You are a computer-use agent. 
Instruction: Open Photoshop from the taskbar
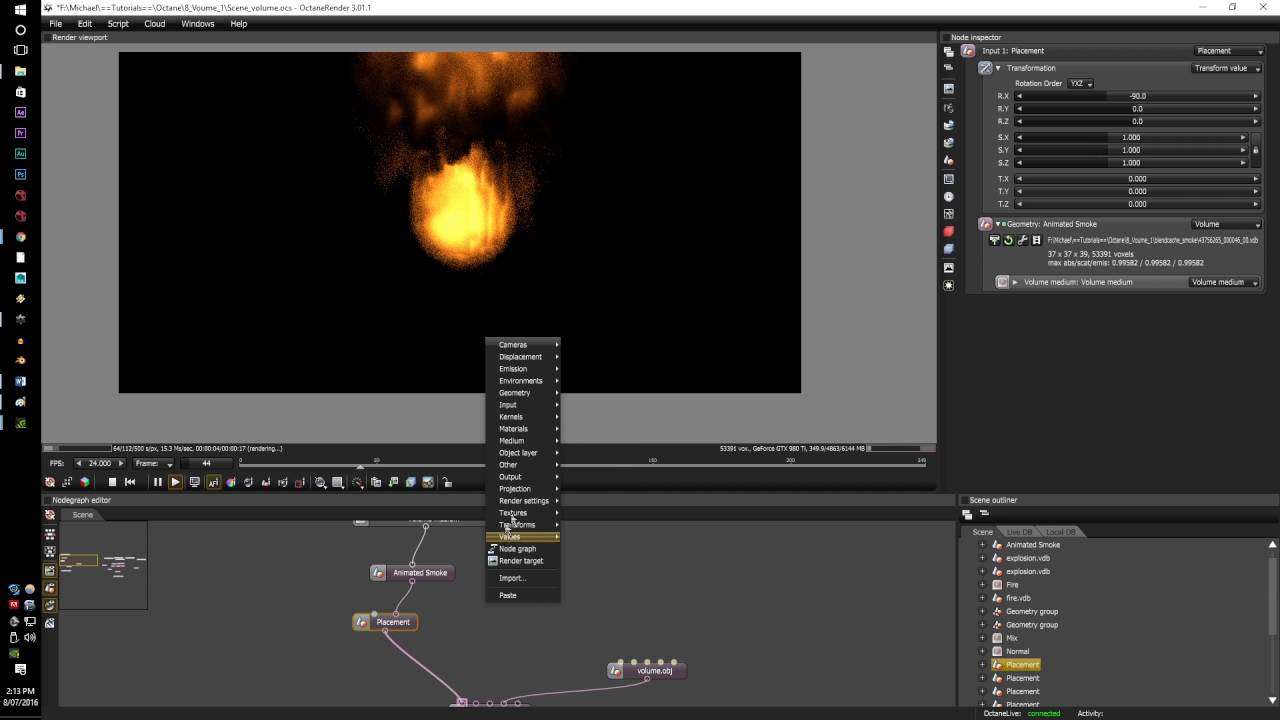coord(20,174)
